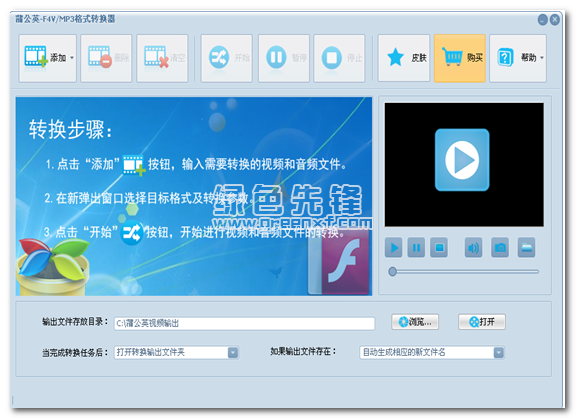The height and width of the screenshot is (419, 576).
Task: Start conversion with the 开始 button
Action: [226, 58]
